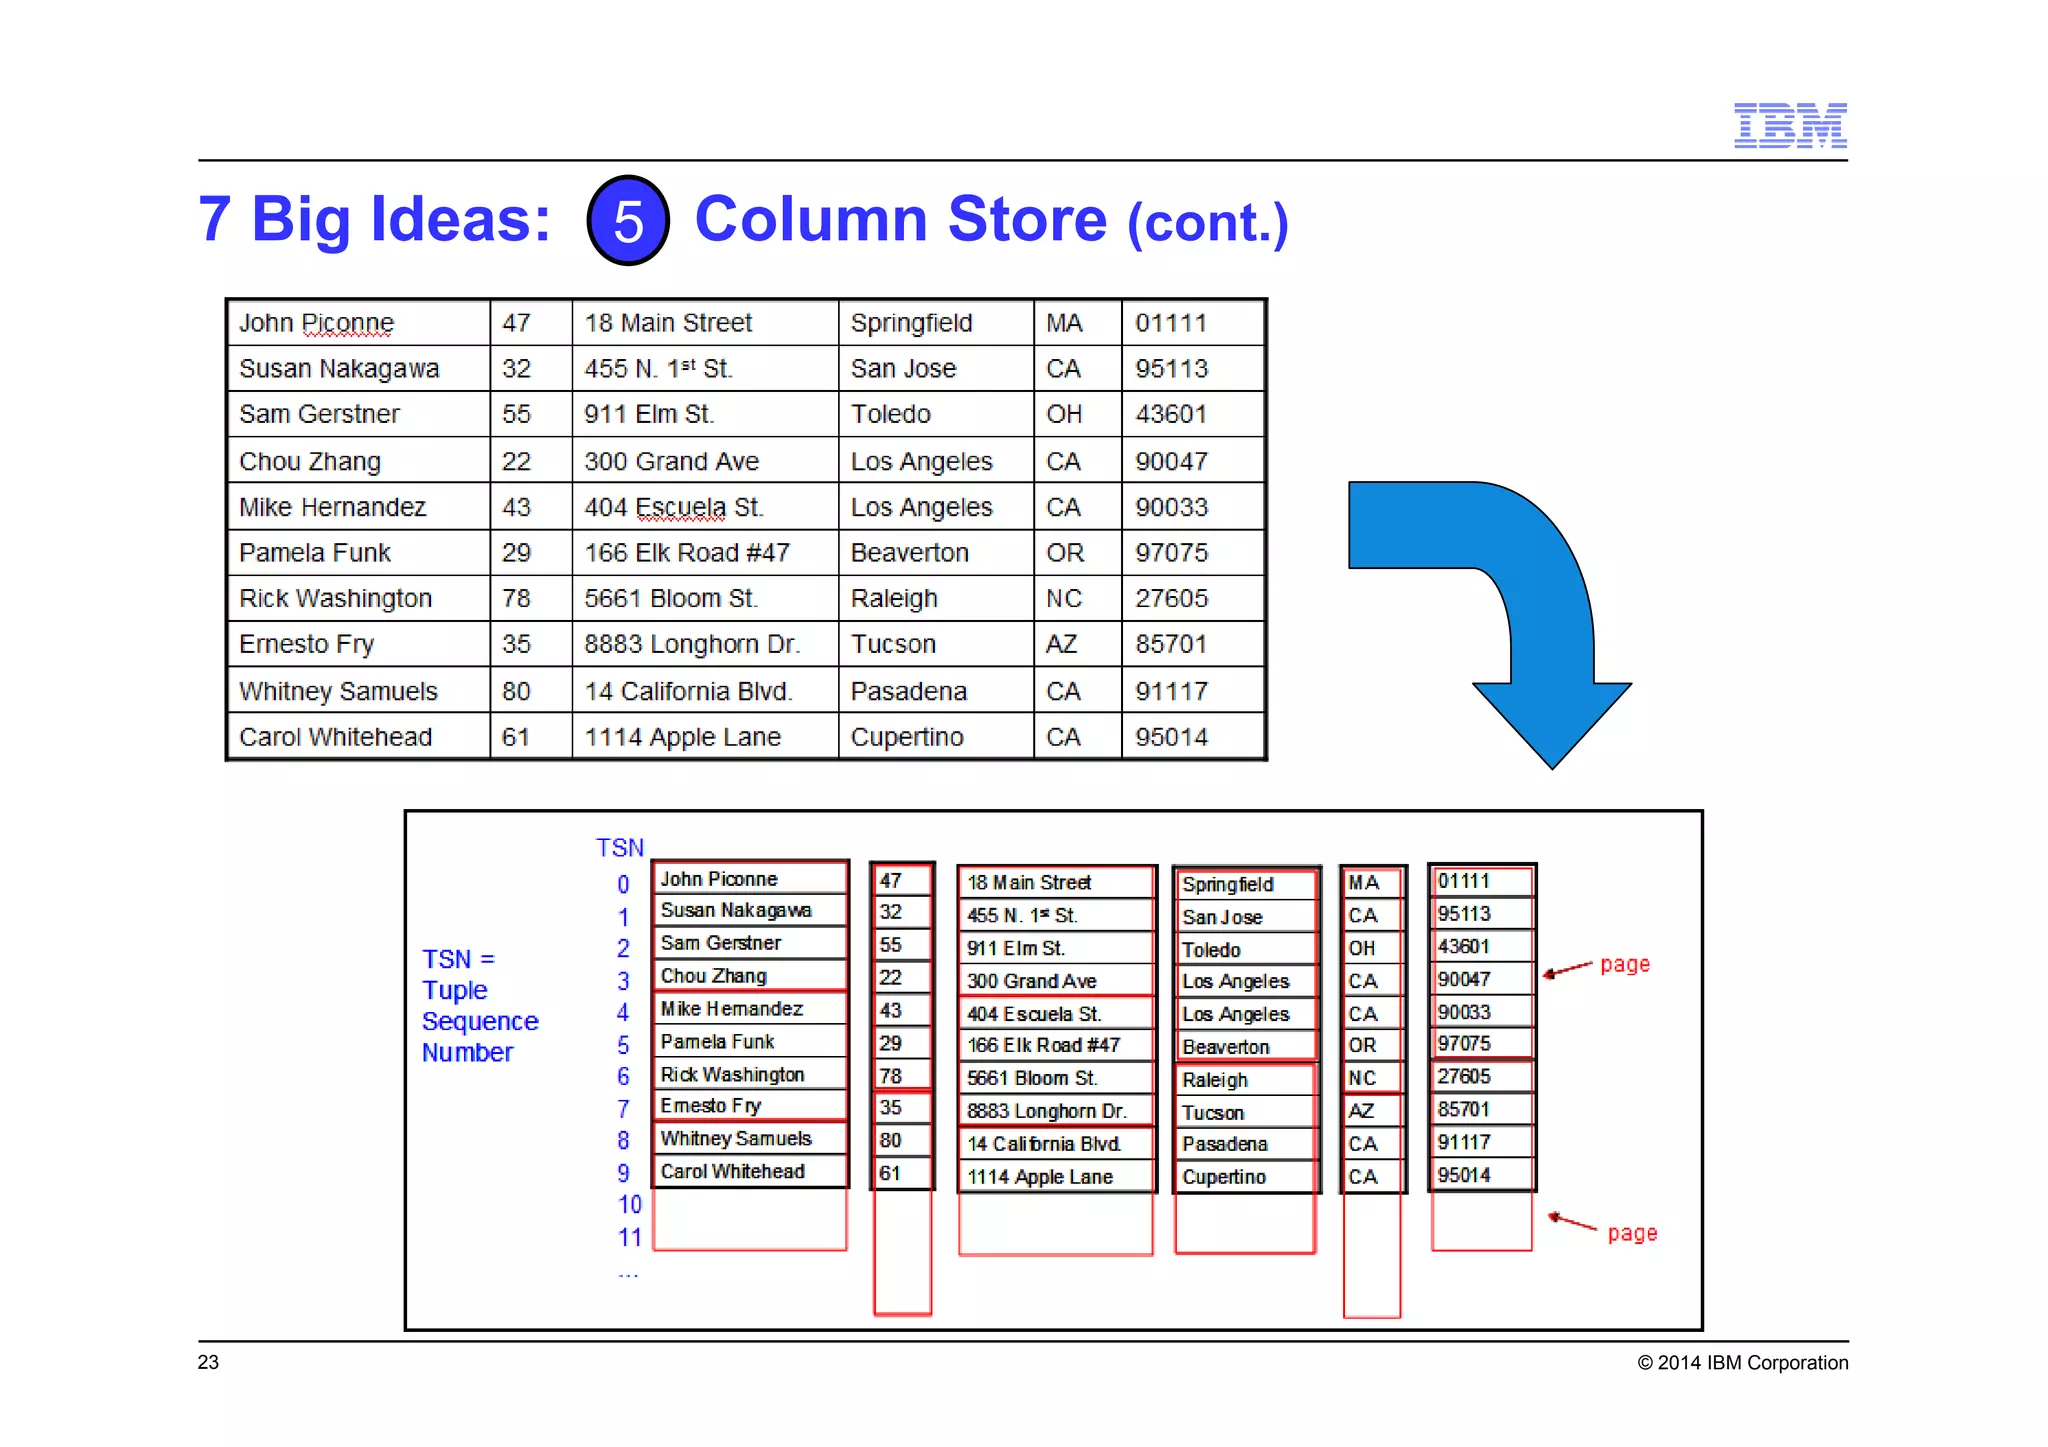
Task: Click '01111' in column-store diagram
Action: (x=1464, y=881)
